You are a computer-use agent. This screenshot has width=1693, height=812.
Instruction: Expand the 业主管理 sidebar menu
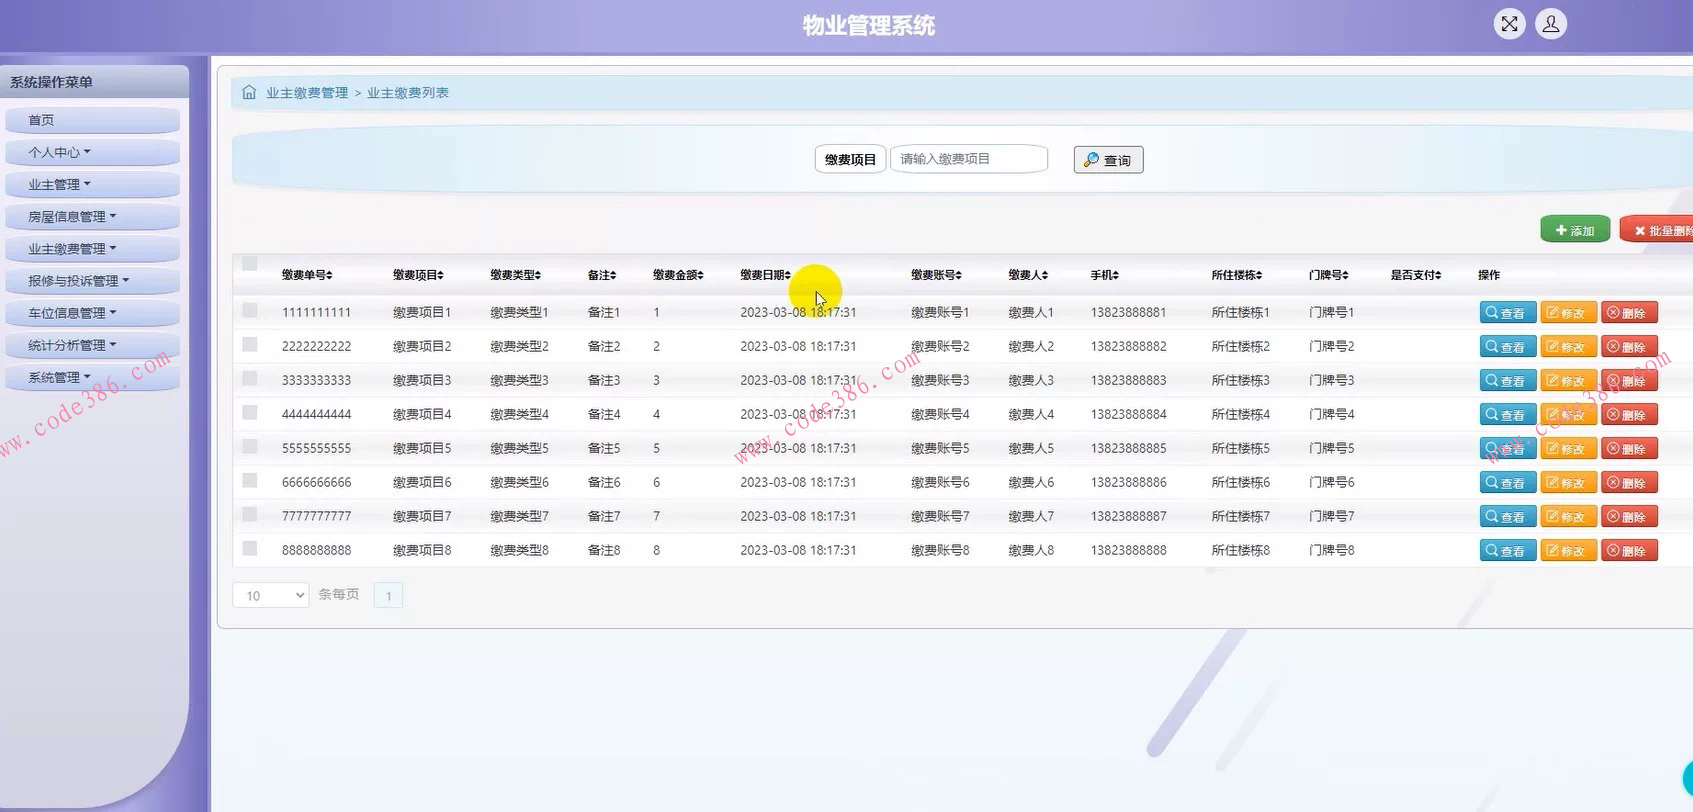[x=92, y=184]
